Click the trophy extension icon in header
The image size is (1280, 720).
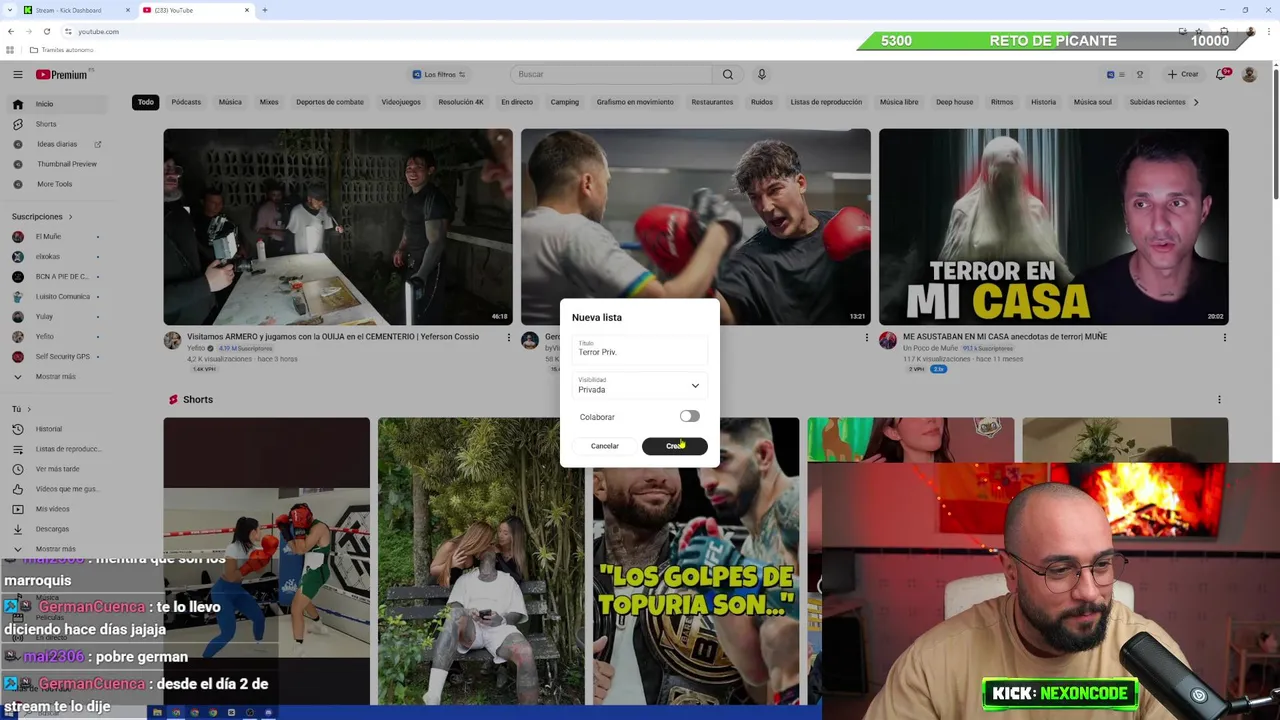pos(1139,74)
